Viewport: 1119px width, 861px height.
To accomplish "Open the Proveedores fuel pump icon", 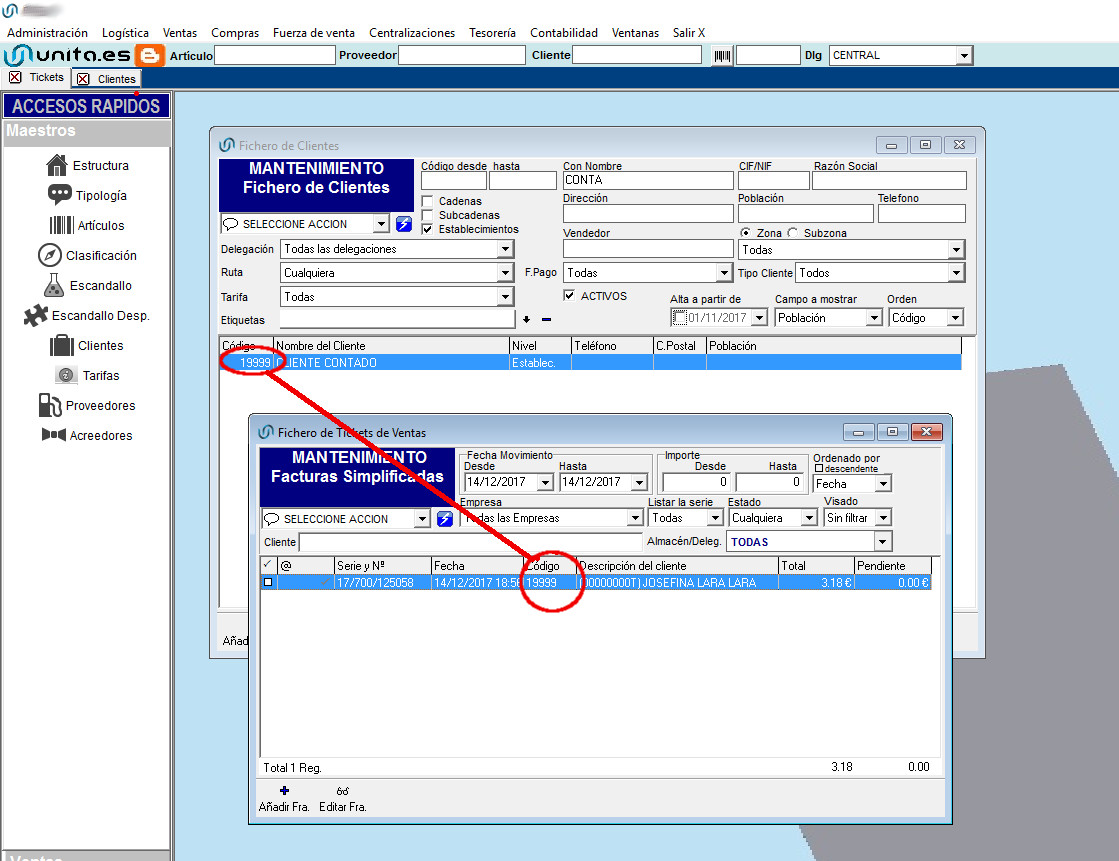I will pyautogui.click(x=50, y=405).
